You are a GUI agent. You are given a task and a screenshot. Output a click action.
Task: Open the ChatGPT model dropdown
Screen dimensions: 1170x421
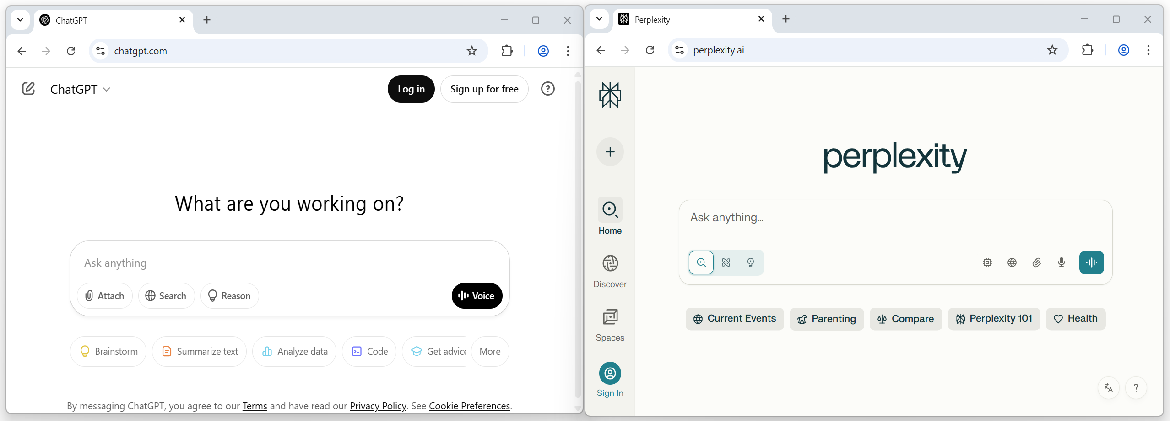(x=81, y=89)
